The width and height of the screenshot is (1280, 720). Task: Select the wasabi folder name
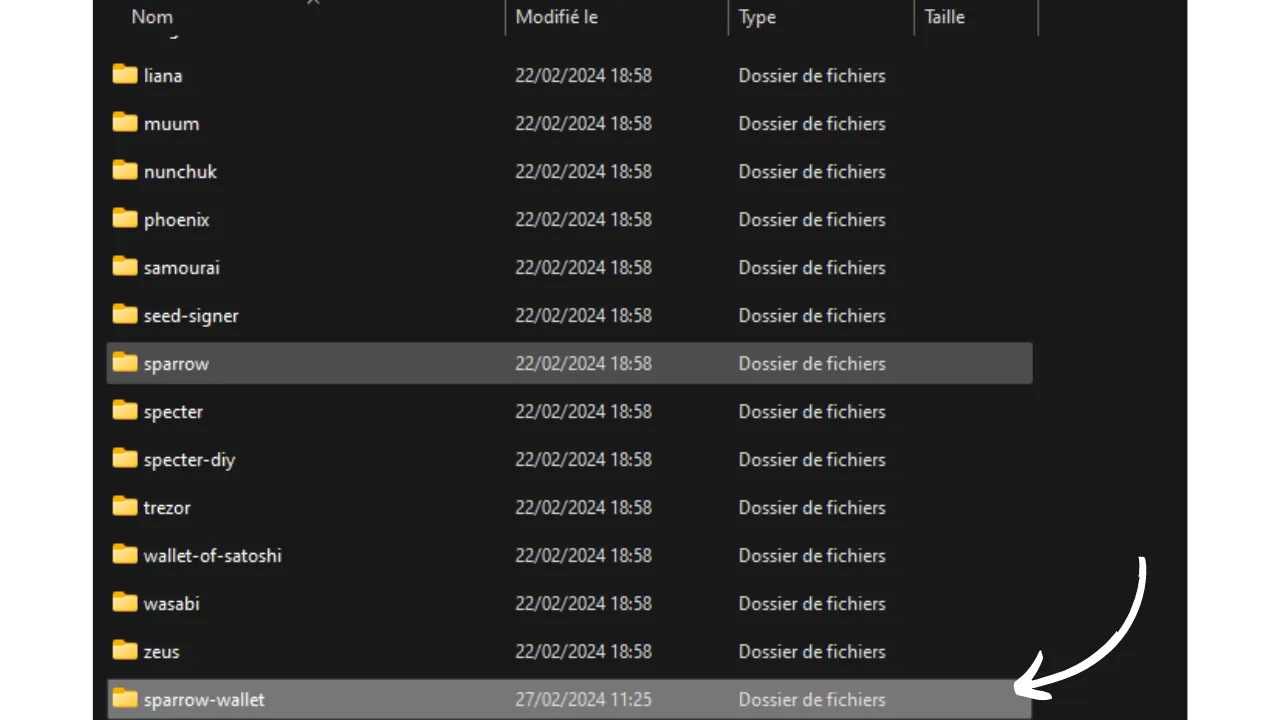coord(171,604)
